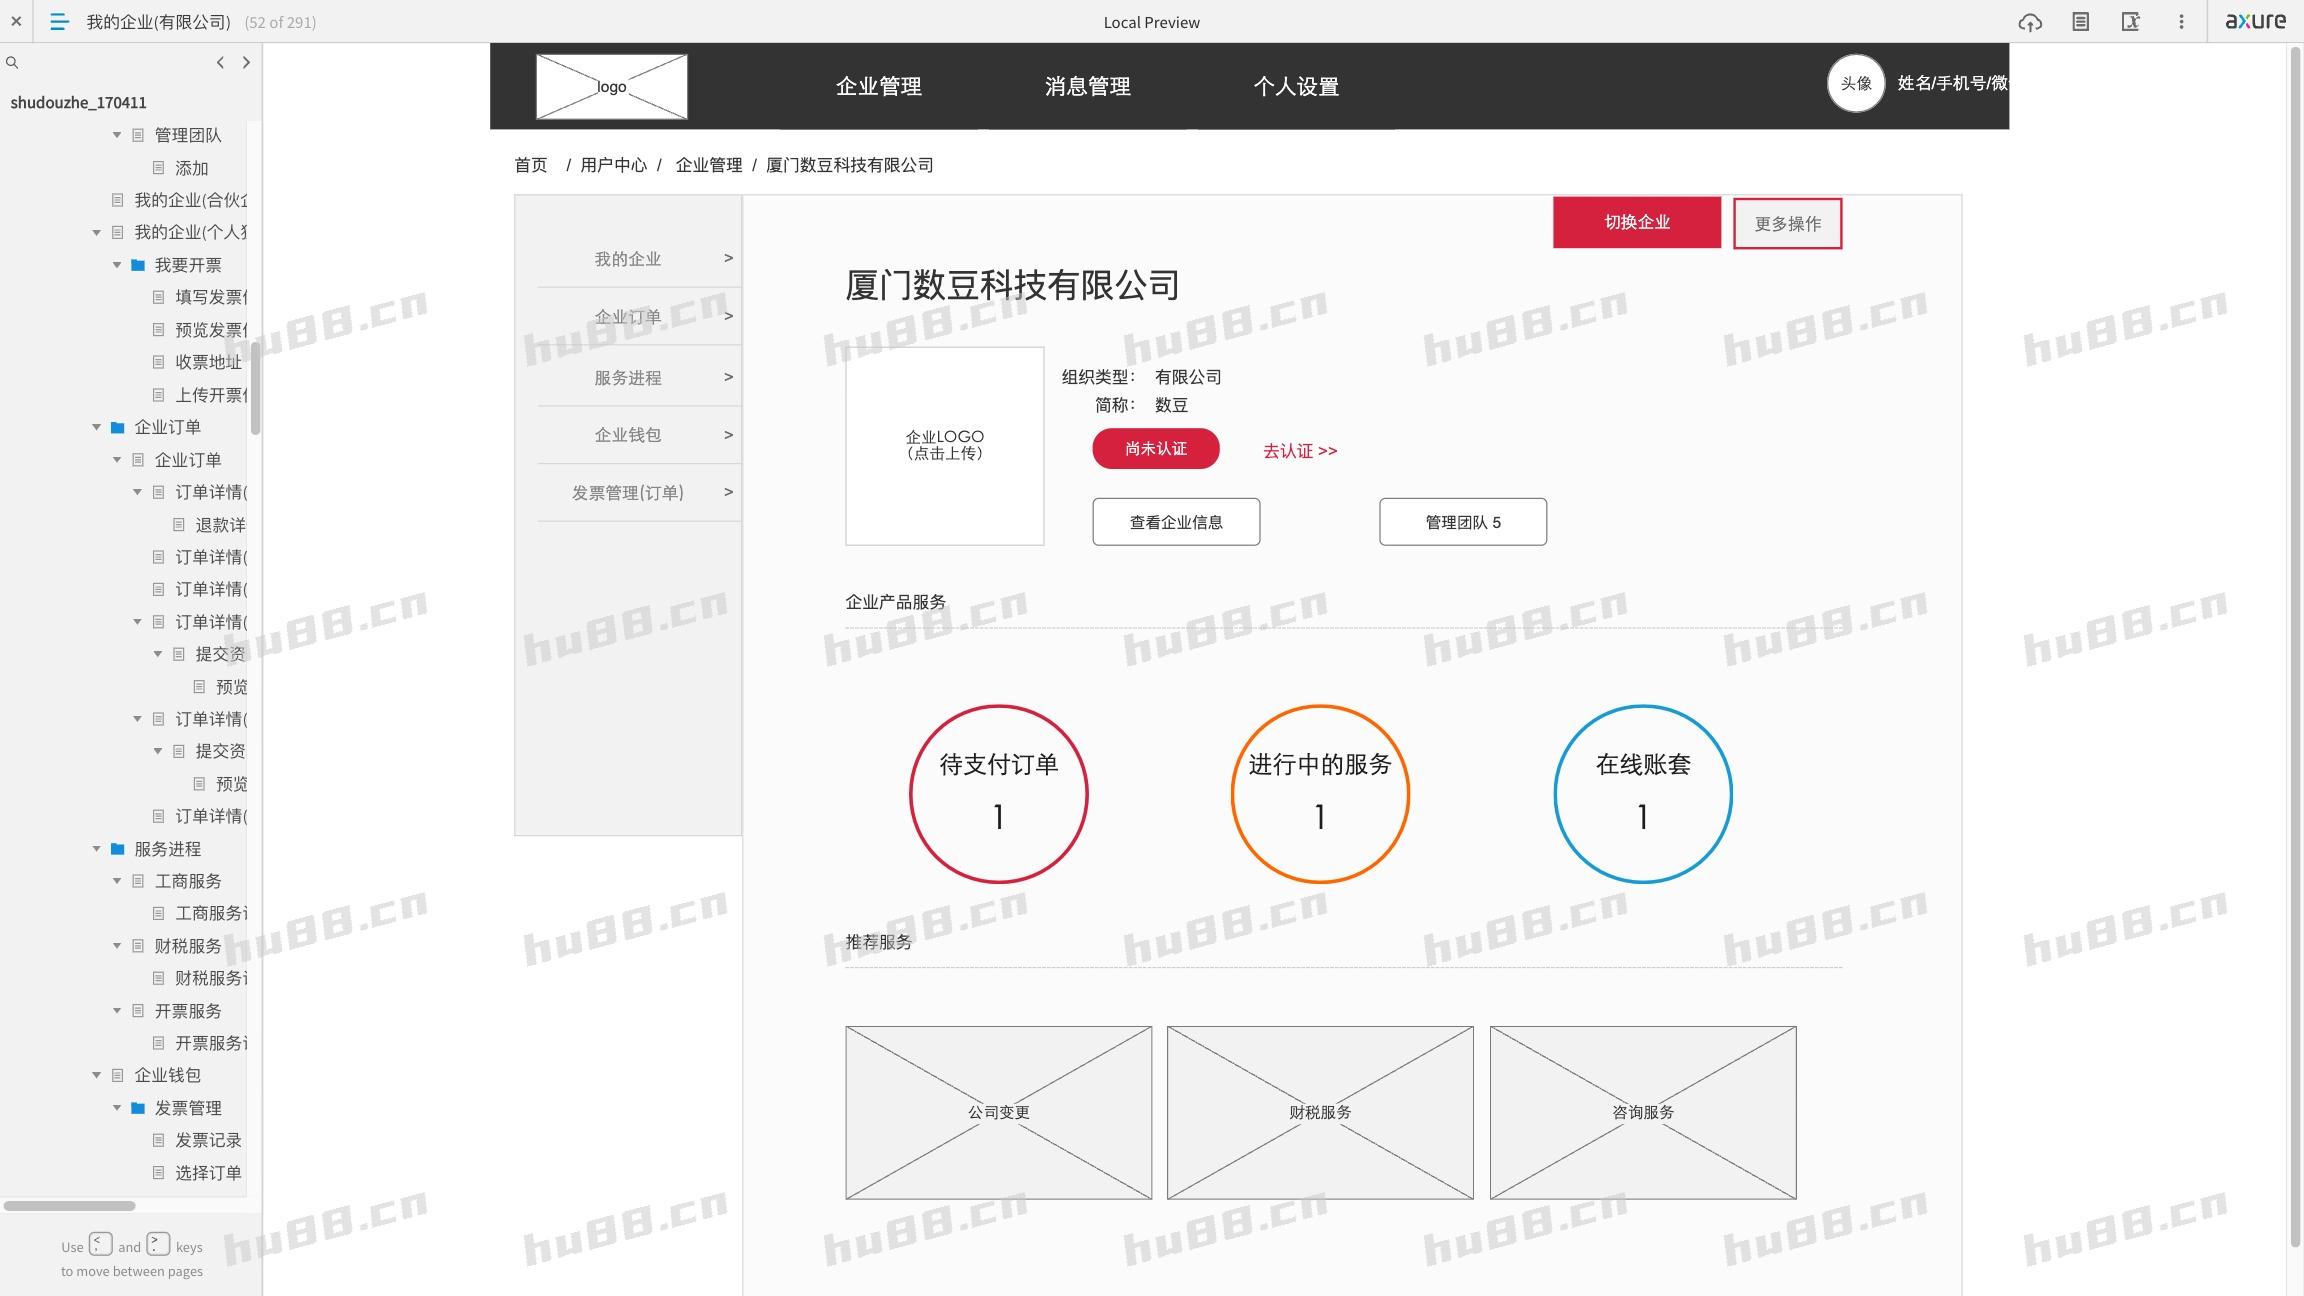Go to next page using right arrow icon
This screenshot has width=2304, height=1296.
pos(246,62)
